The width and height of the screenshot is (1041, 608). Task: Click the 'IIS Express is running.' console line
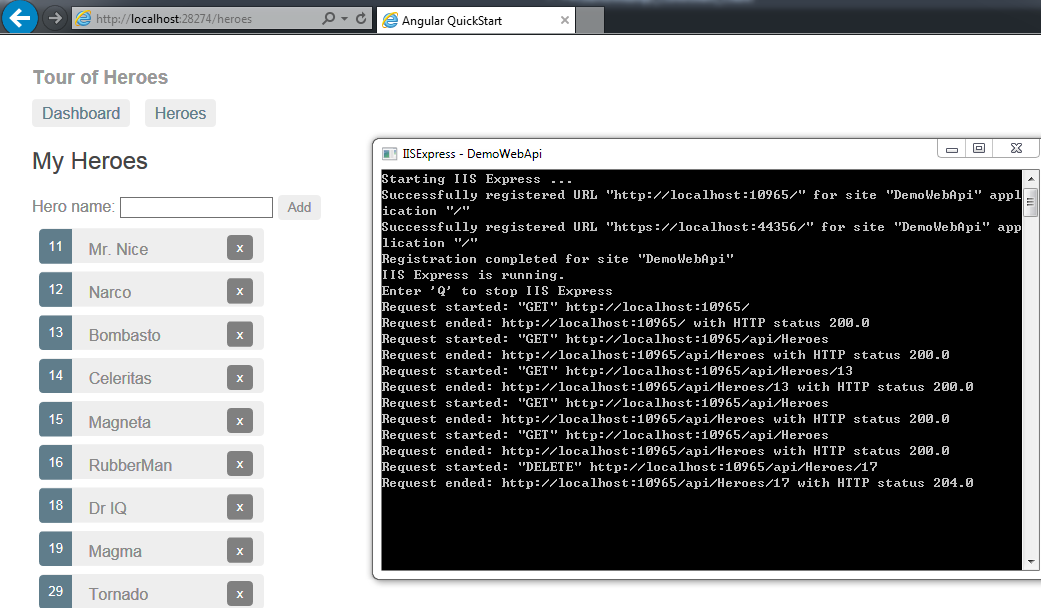pos(473,275)
